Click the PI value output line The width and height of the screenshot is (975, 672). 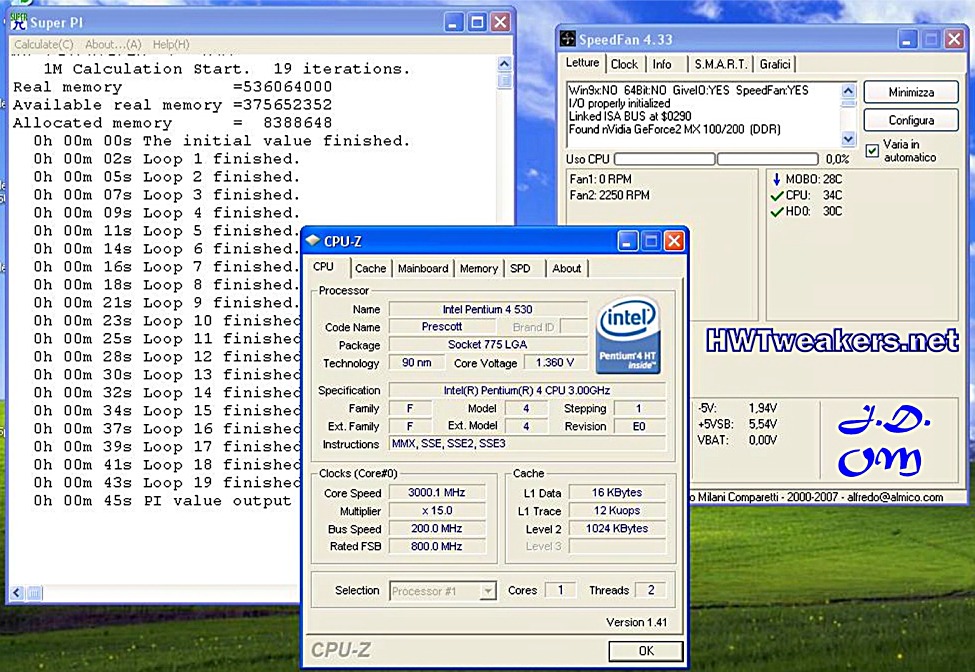(x=162, y=501)
